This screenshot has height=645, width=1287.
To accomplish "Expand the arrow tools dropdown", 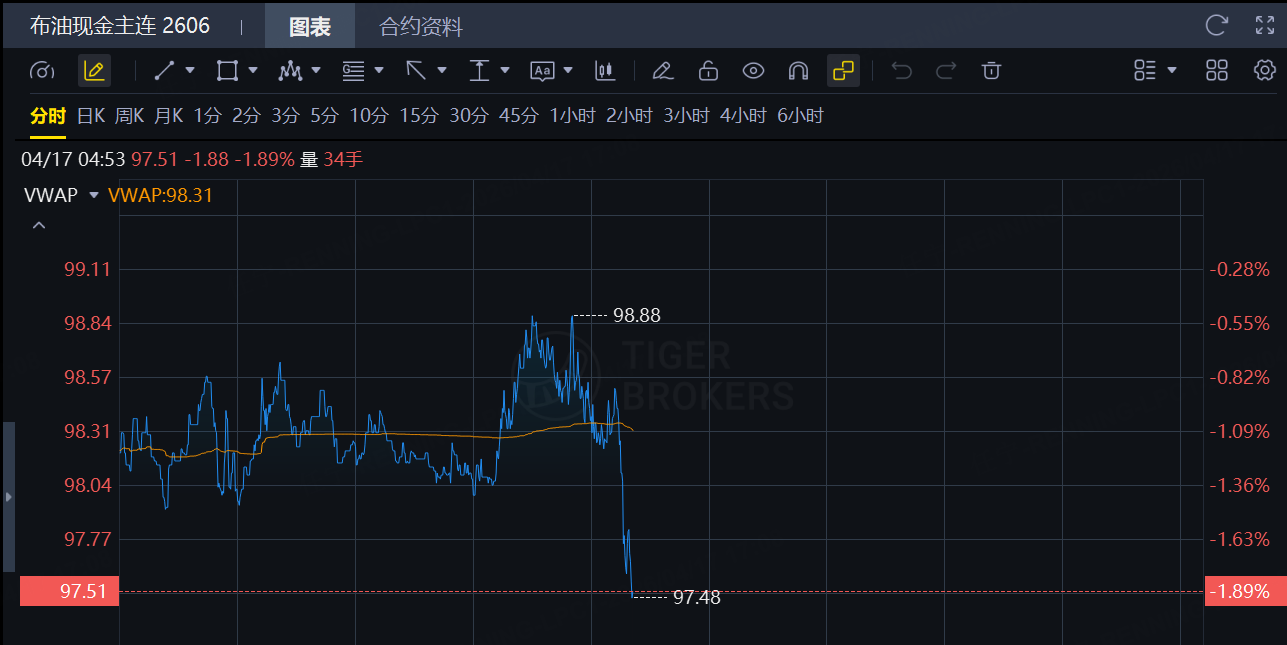I will pyautogui.click(x=442, y=71).
